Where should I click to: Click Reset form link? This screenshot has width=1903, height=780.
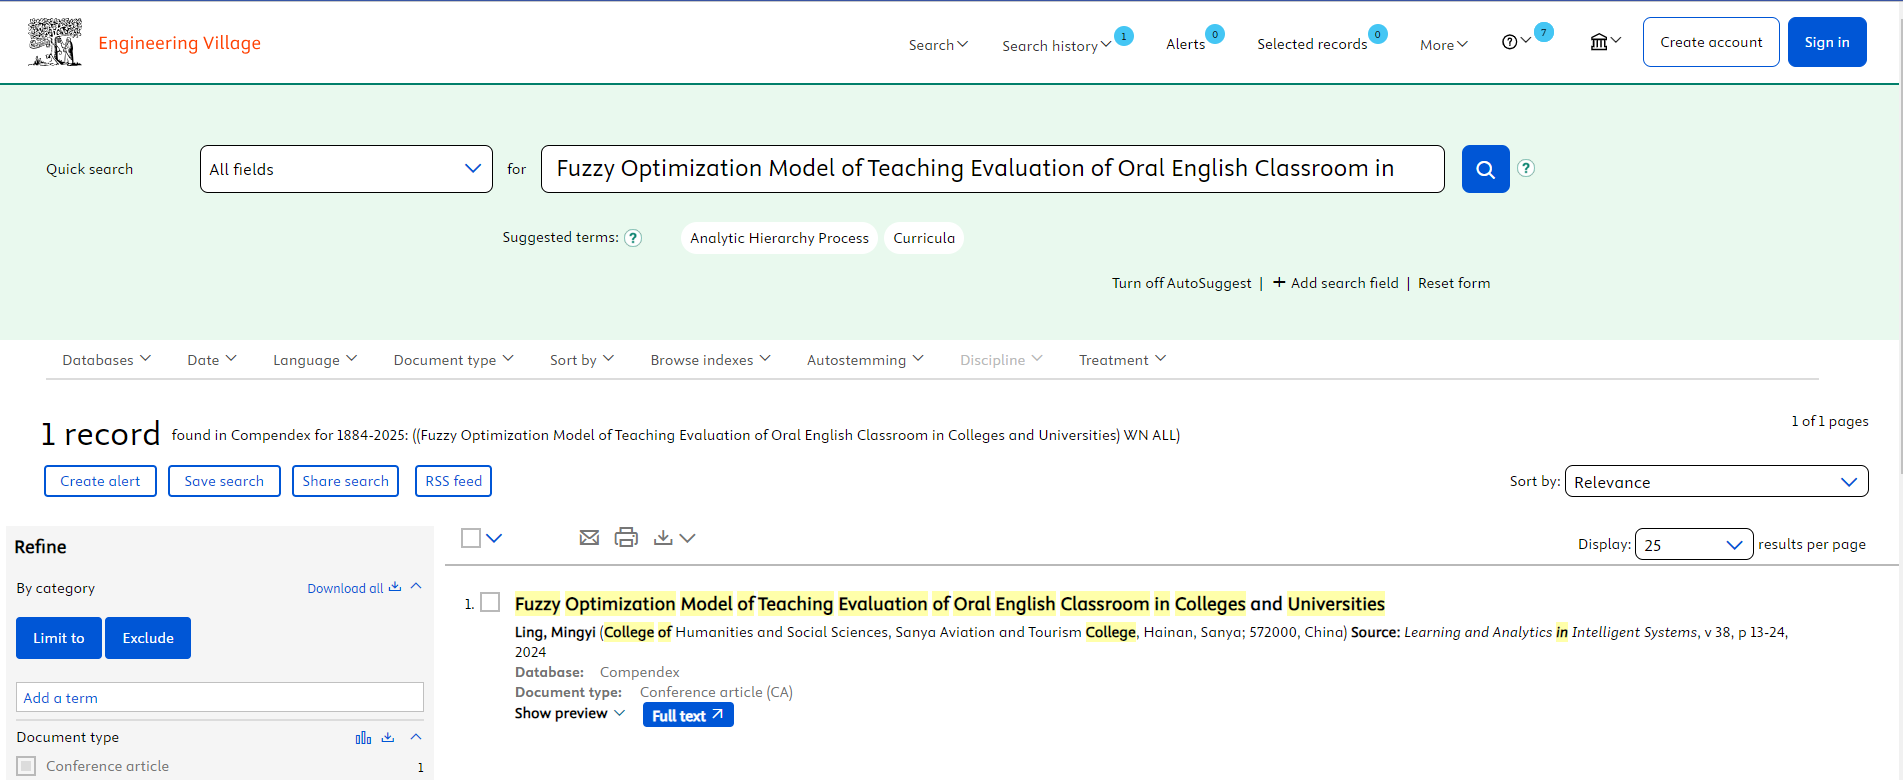coord(1454,283)
